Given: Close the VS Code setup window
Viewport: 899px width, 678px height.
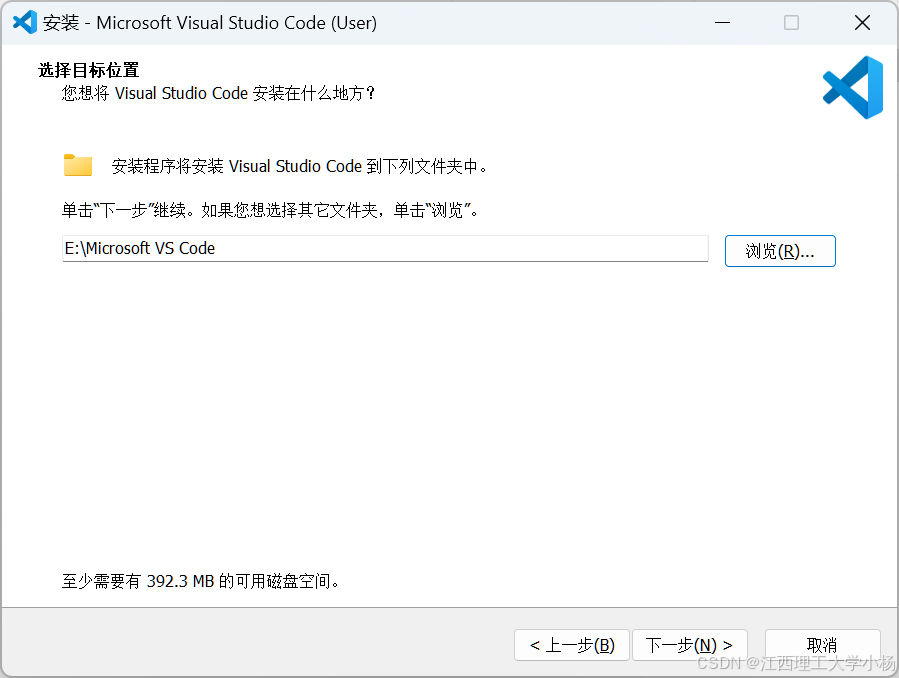Looking at the screenshot, I should point(862,22).
